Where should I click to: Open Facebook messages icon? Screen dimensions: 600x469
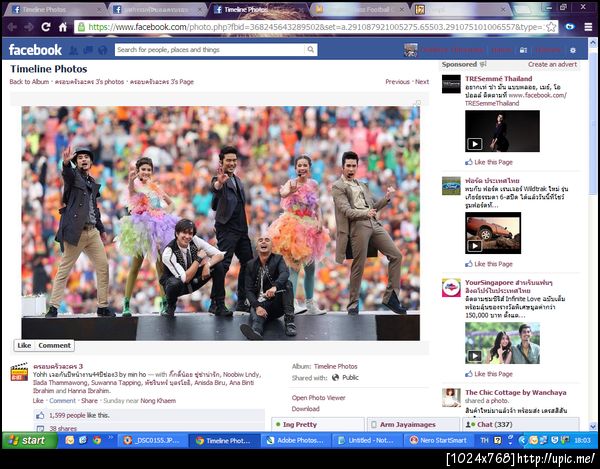pyautogui.click(x=88, y=50)
